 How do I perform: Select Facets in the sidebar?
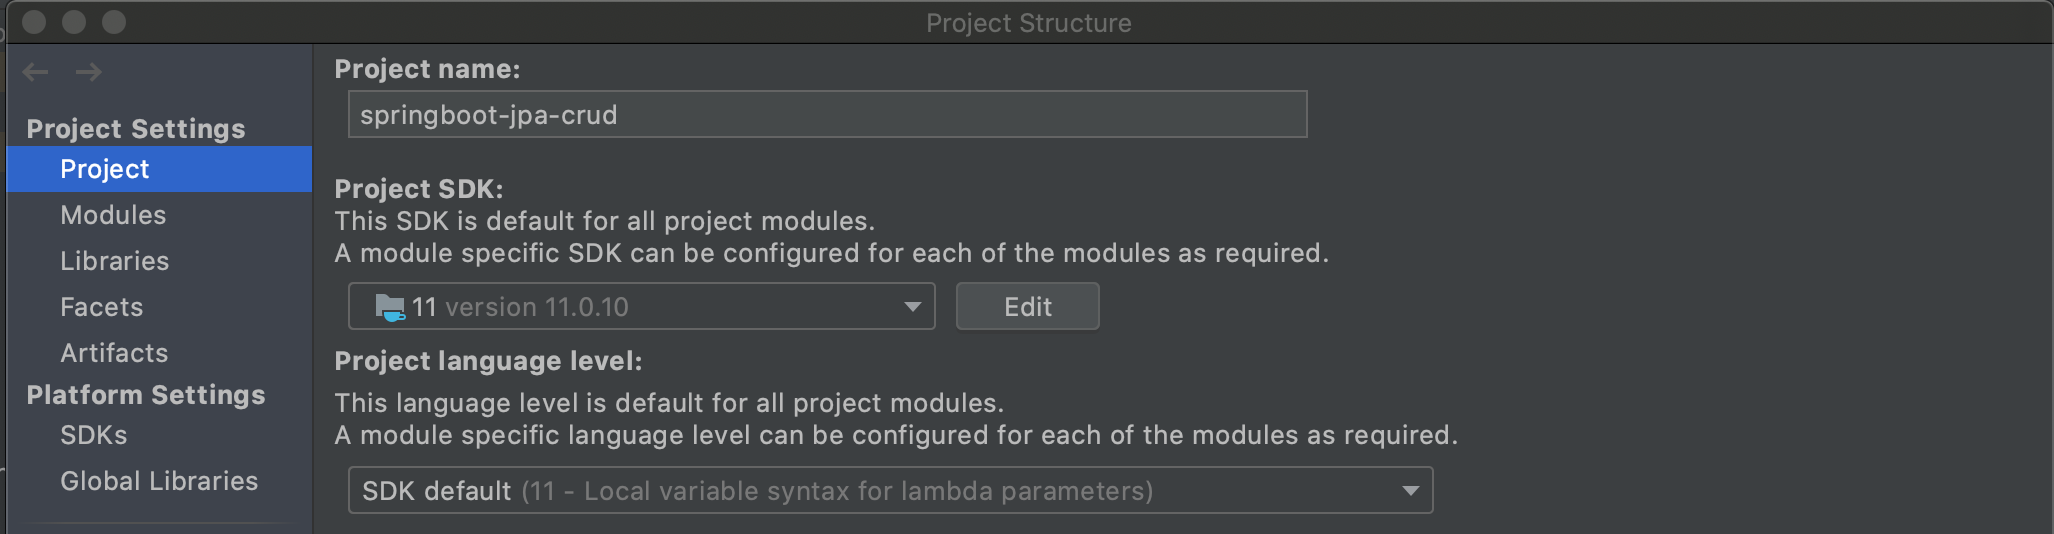pos(102,307)
